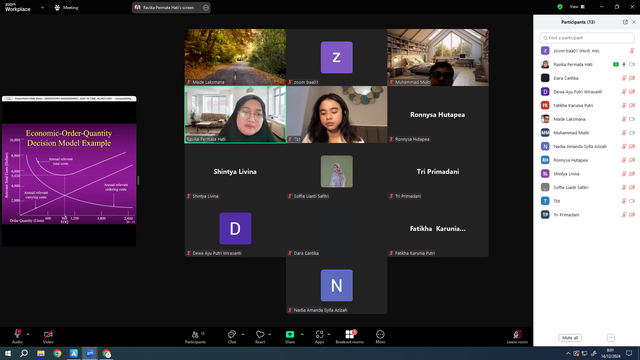This screenshot has width=640, height=360.
Task: Toggle Tri Primadani's muted microphone icon
Action: pyautogui.click(x=624, y=215)
